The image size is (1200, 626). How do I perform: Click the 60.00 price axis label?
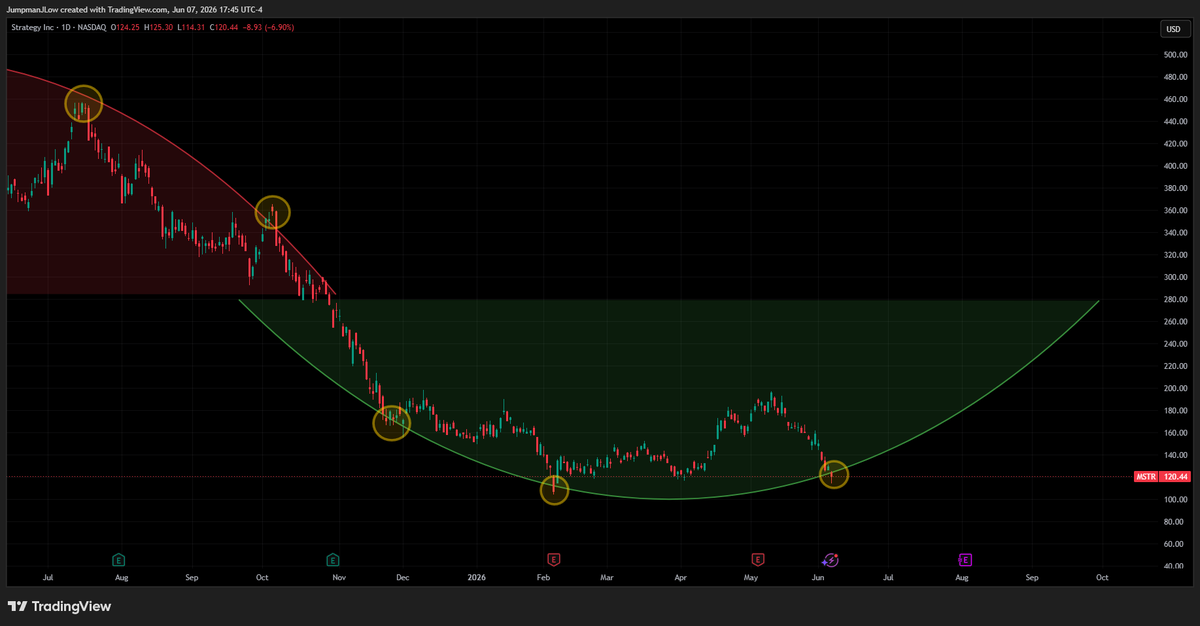tap(1176, 544)
